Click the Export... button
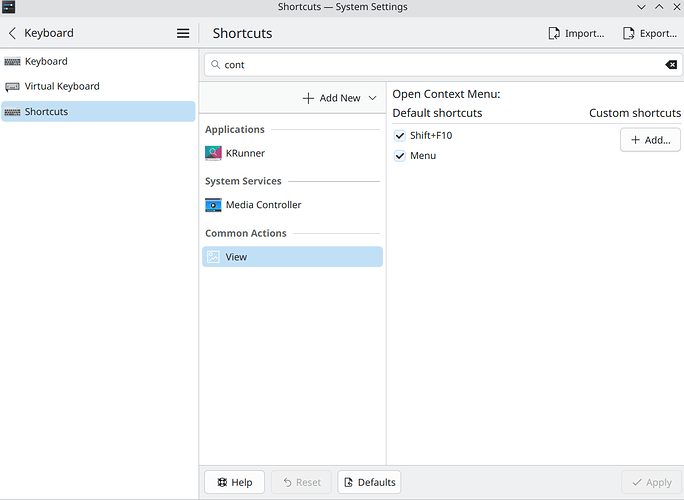The image size is (684, 500). pos(650,34)
